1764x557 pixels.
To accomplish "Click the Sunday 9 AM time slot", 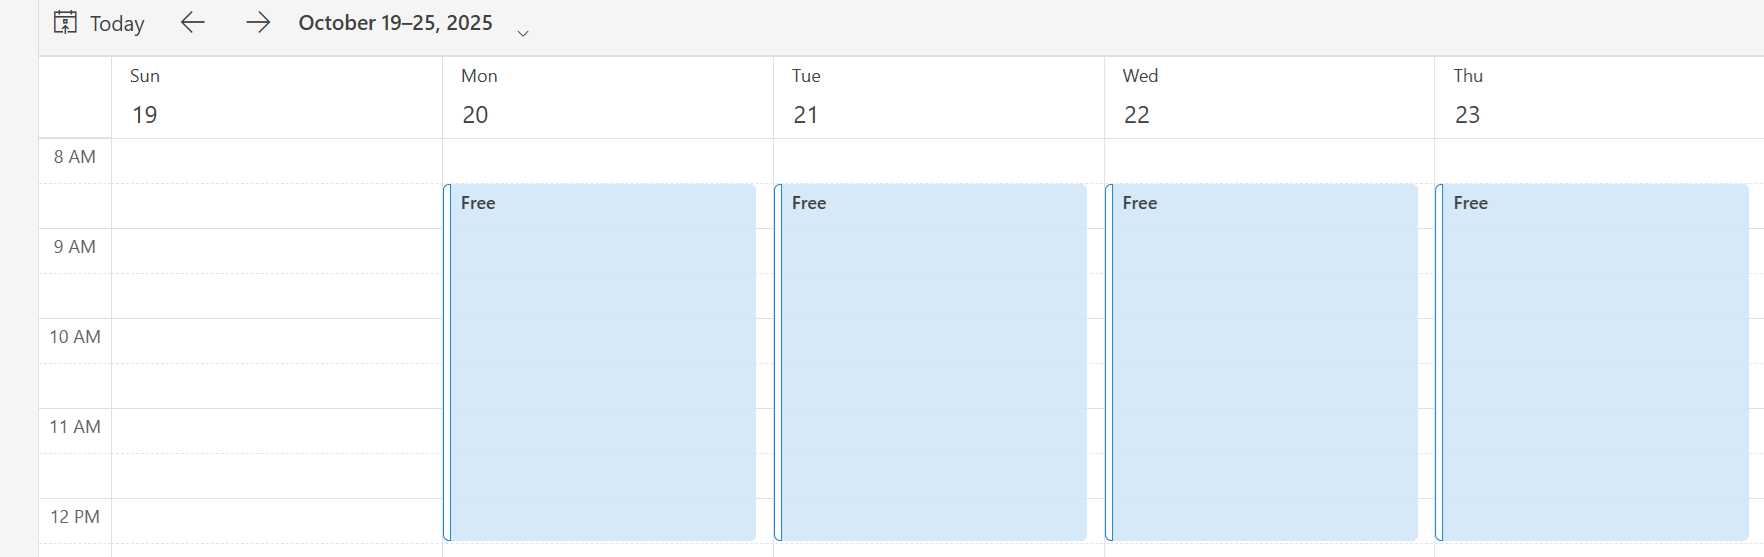I will click(277, 251).
